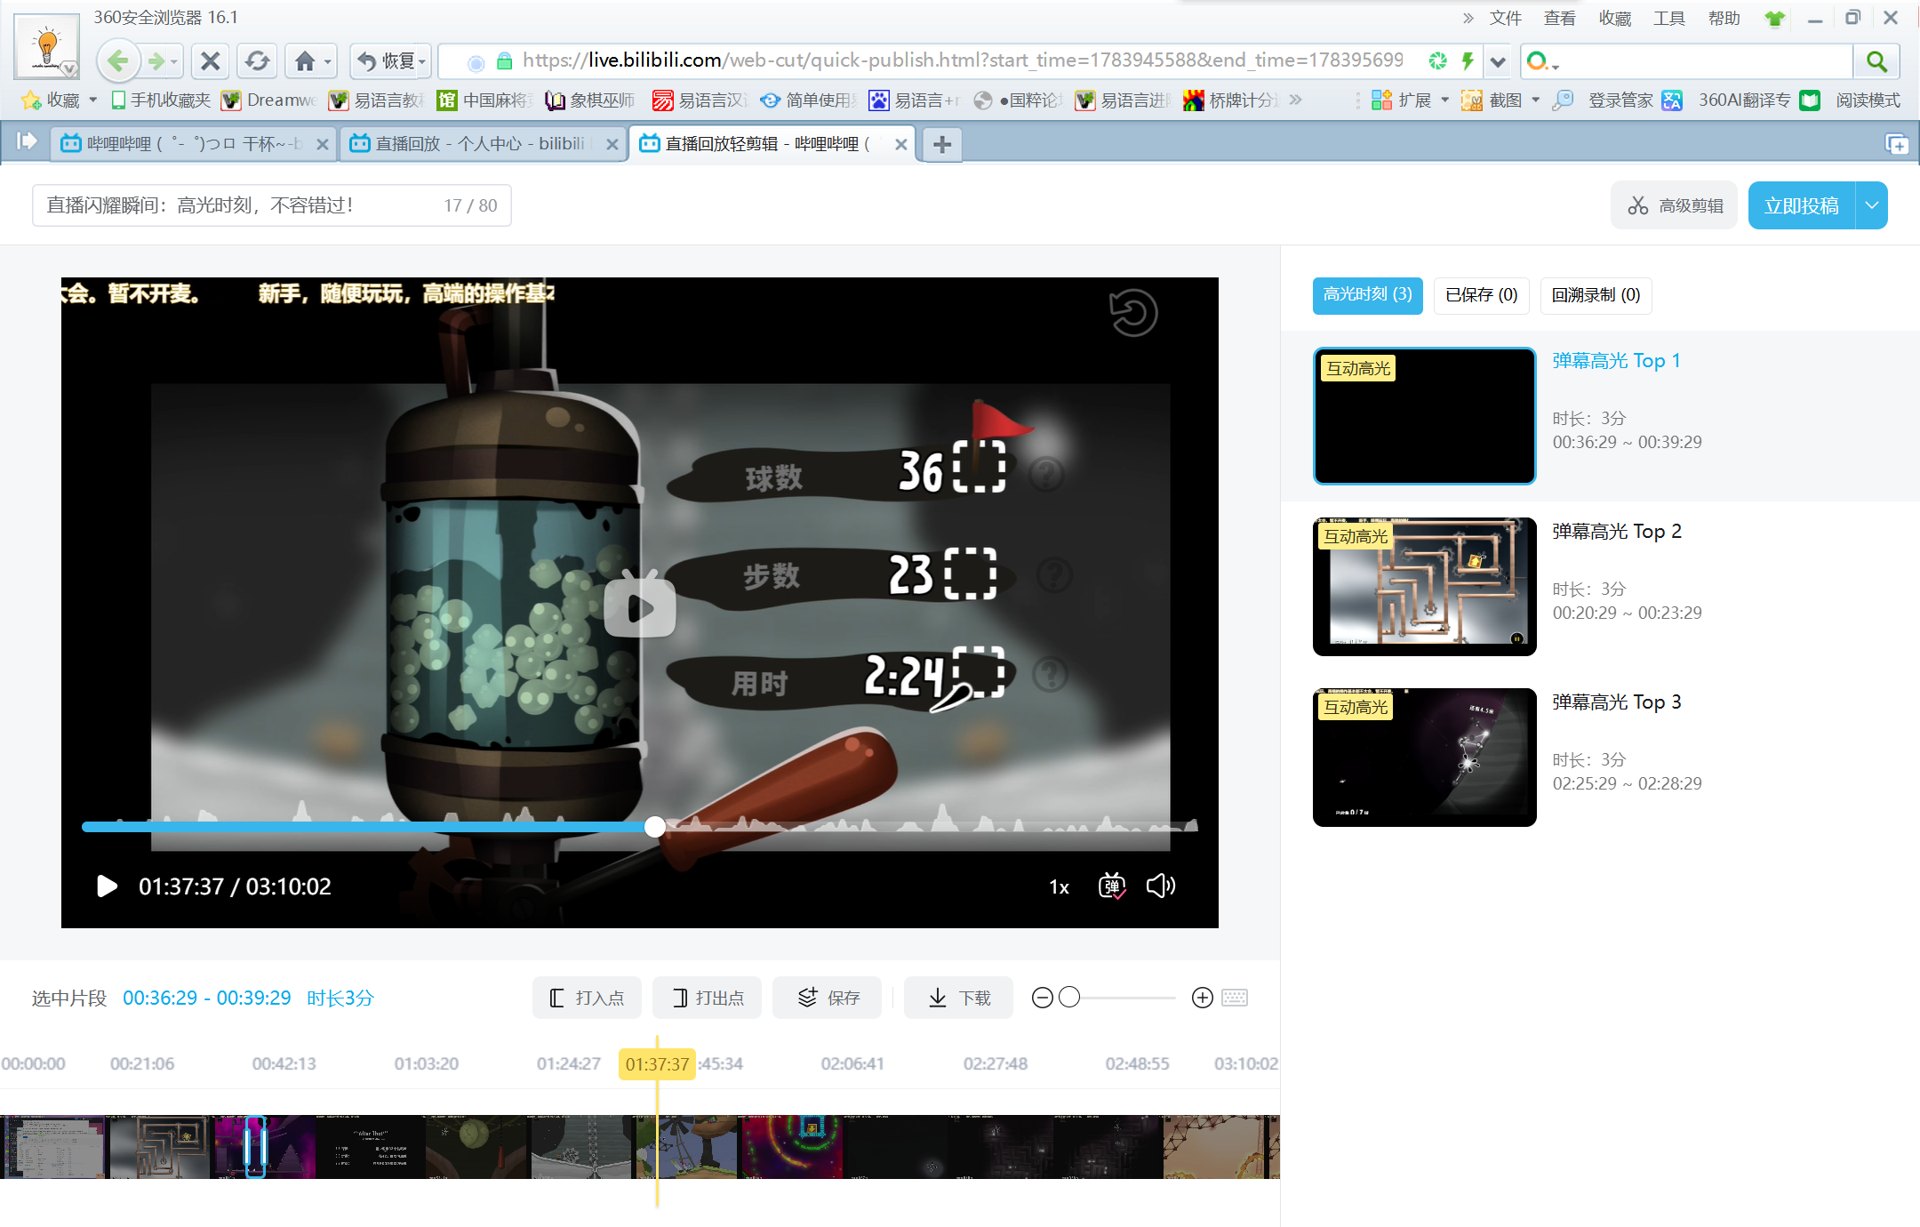Click the 恢复 restore button
Screen dimensions: 1920x1227
391,61
